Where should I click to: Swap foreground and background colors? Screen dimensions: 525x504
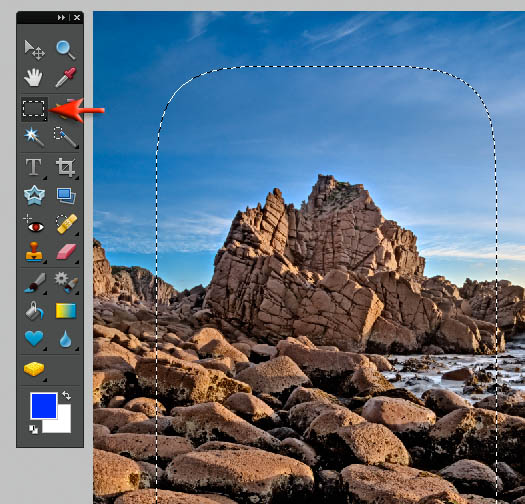pyautogui.click(x=66, y=395)
